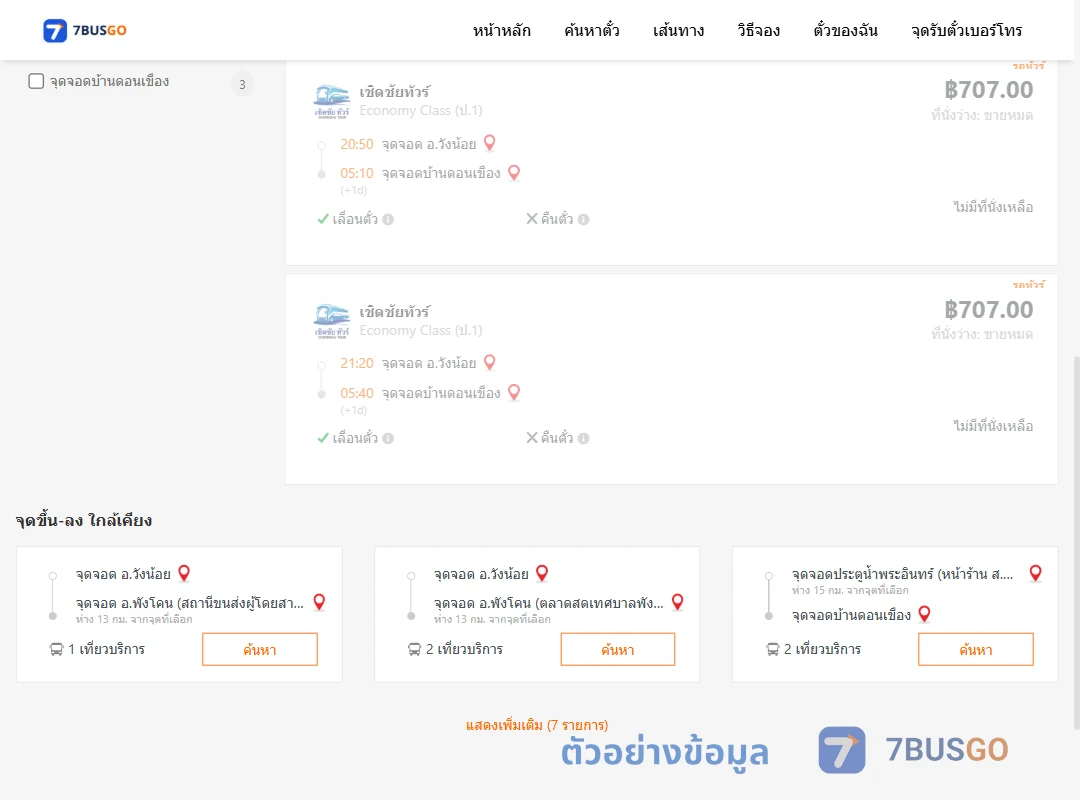Open map pin for 20:50 จุดจอด อ.วังน้อย

[490, 143]
